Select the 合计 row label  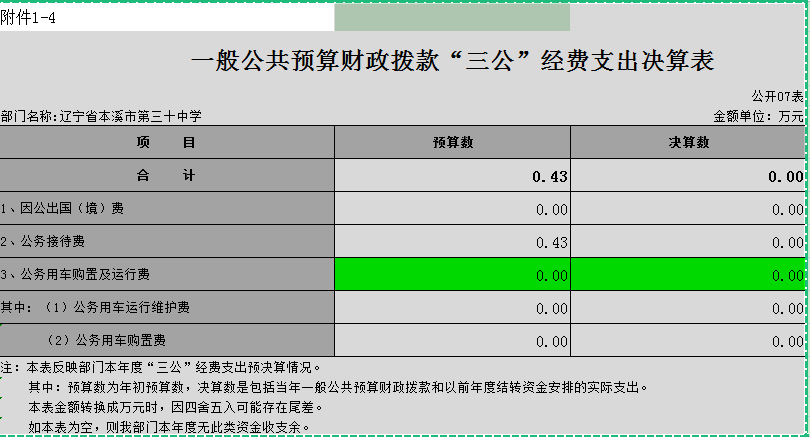(x=167, y=175)
